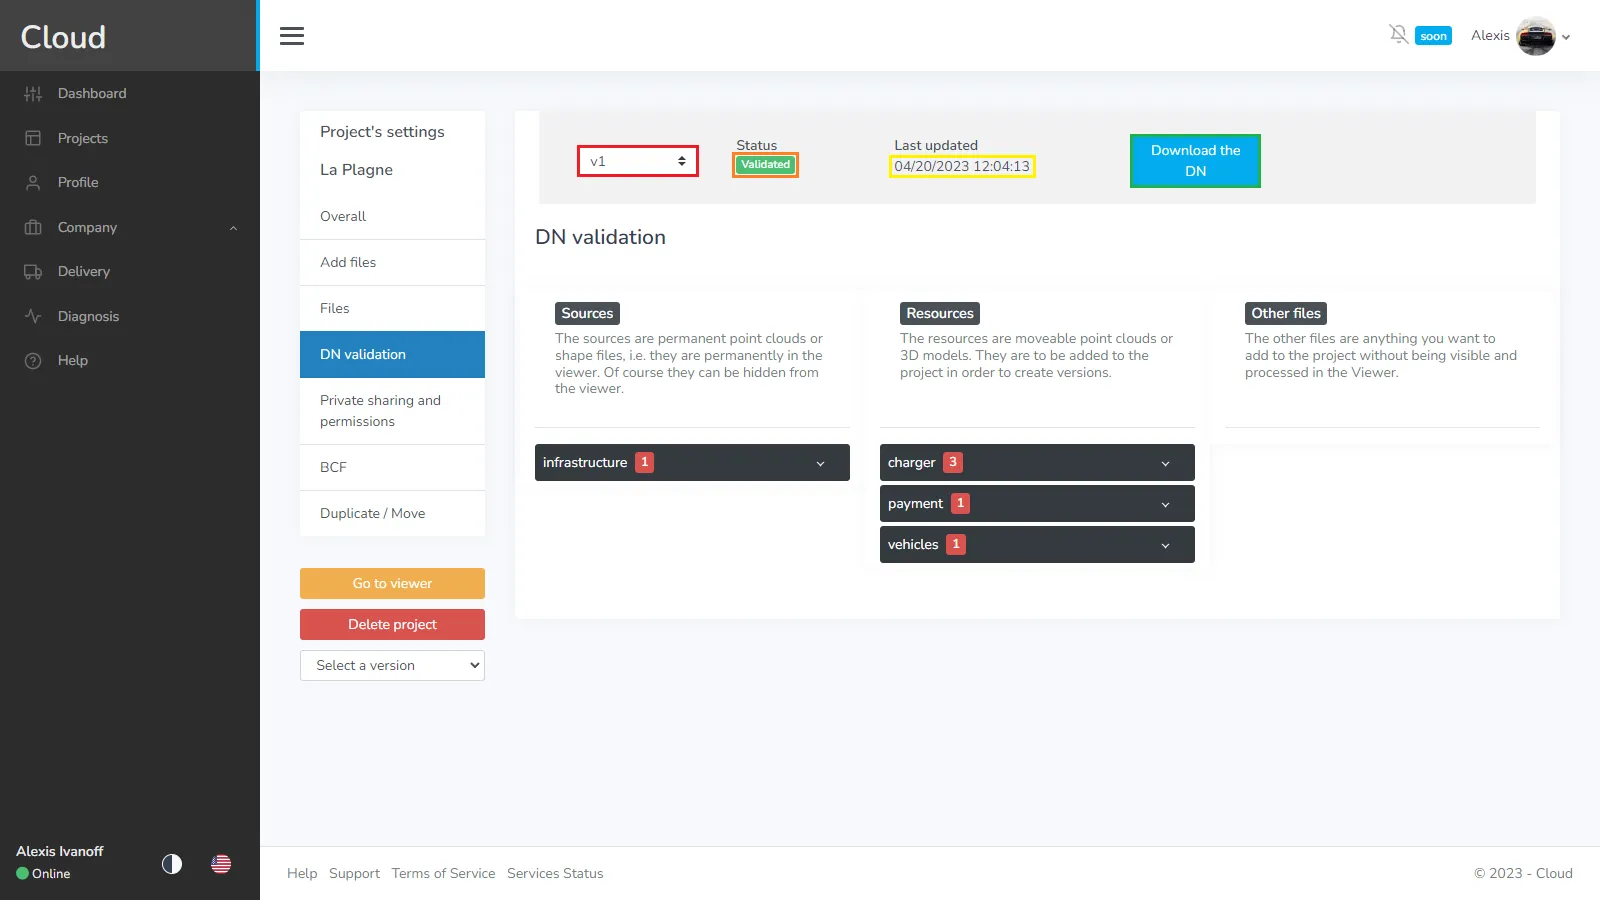The height and width of the screenshot is (900, 1600).
Task: Click the Help question mark icon
Action: coord(33,361)
